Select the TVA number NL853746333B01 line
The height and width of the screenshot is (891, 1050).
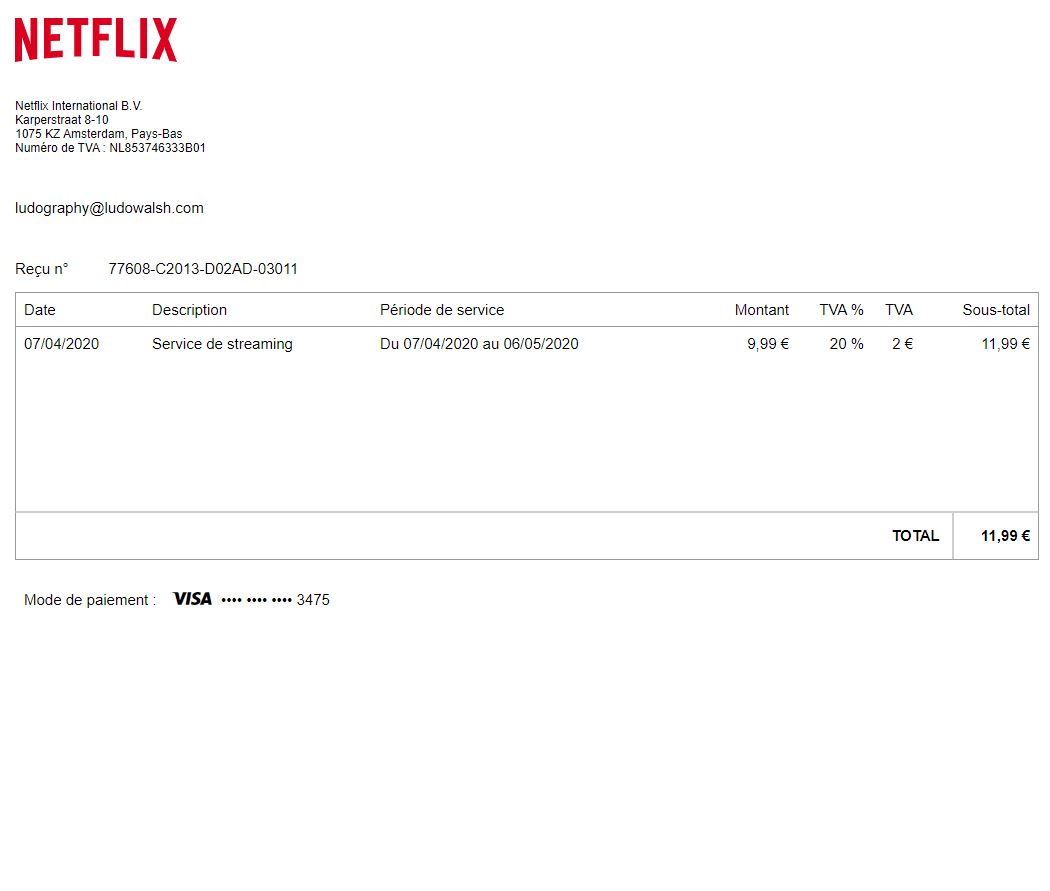[x=110, y=148]
